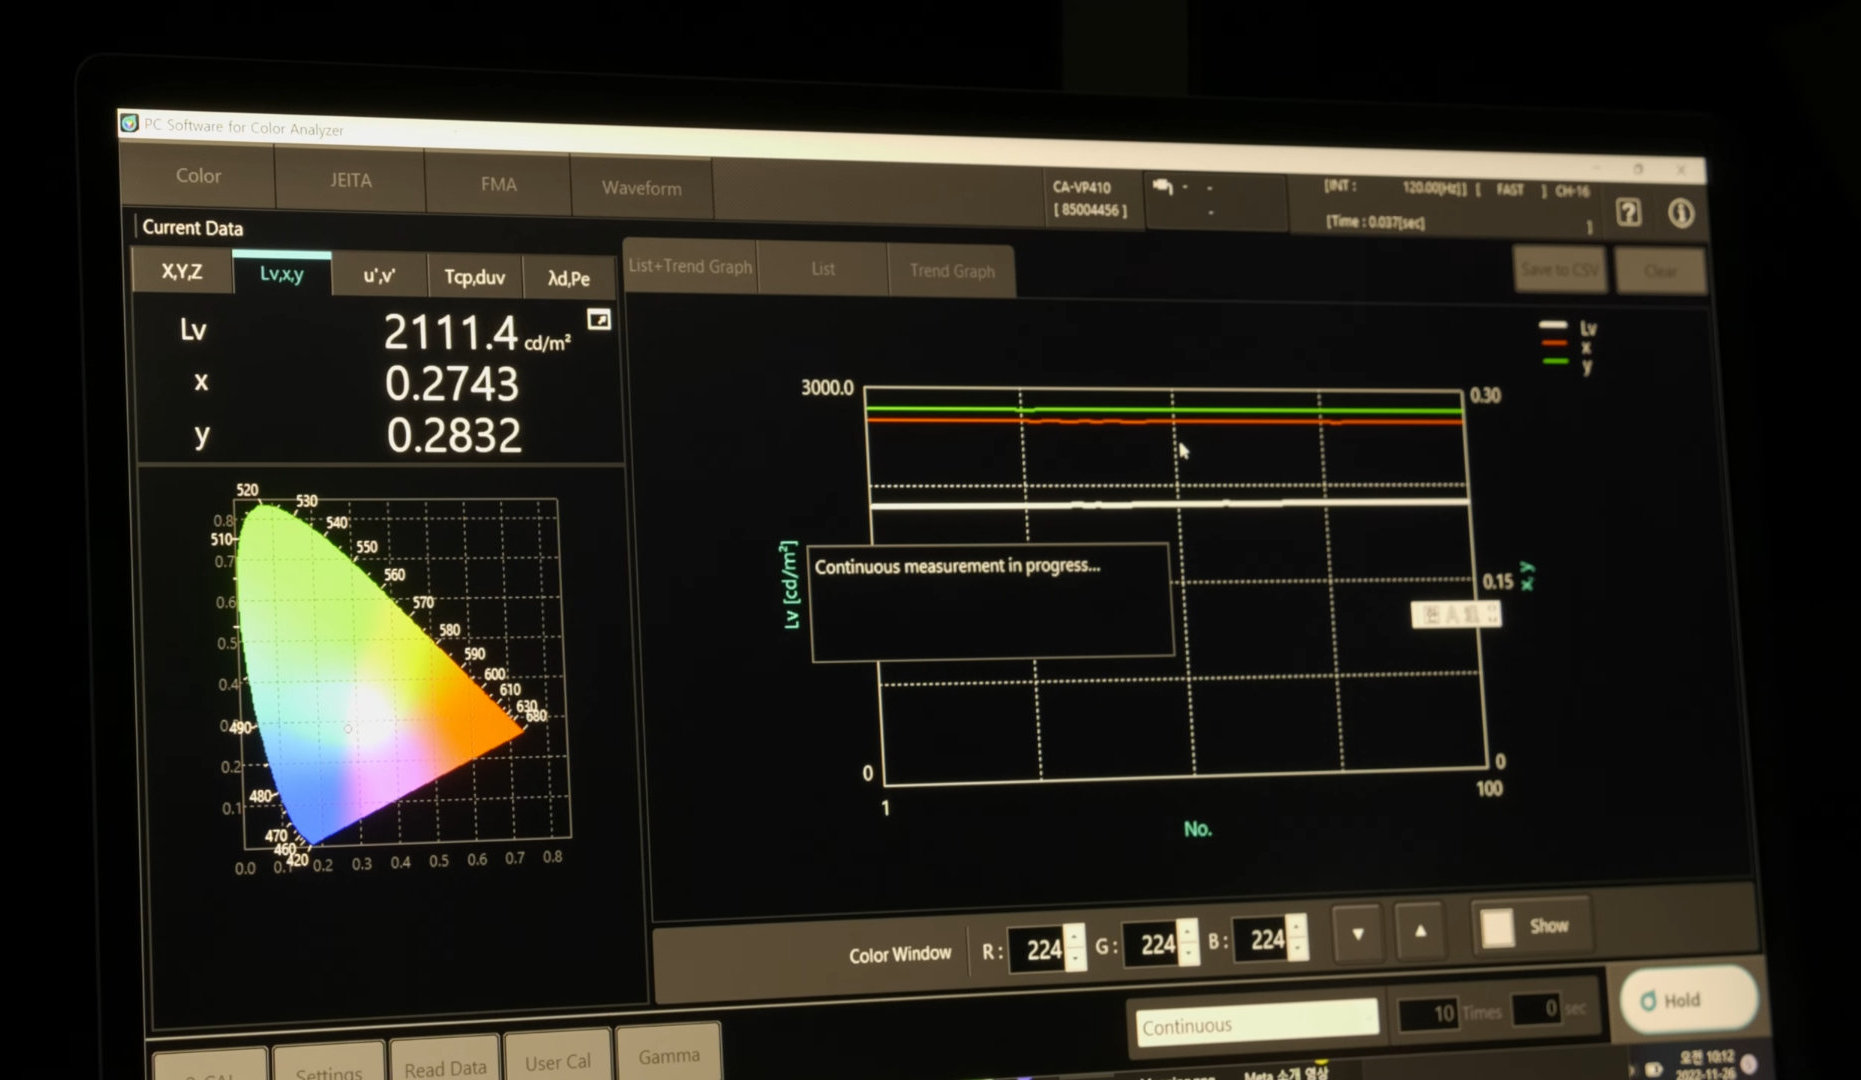Click the Save to CSV button

(x=1558, y=269)
